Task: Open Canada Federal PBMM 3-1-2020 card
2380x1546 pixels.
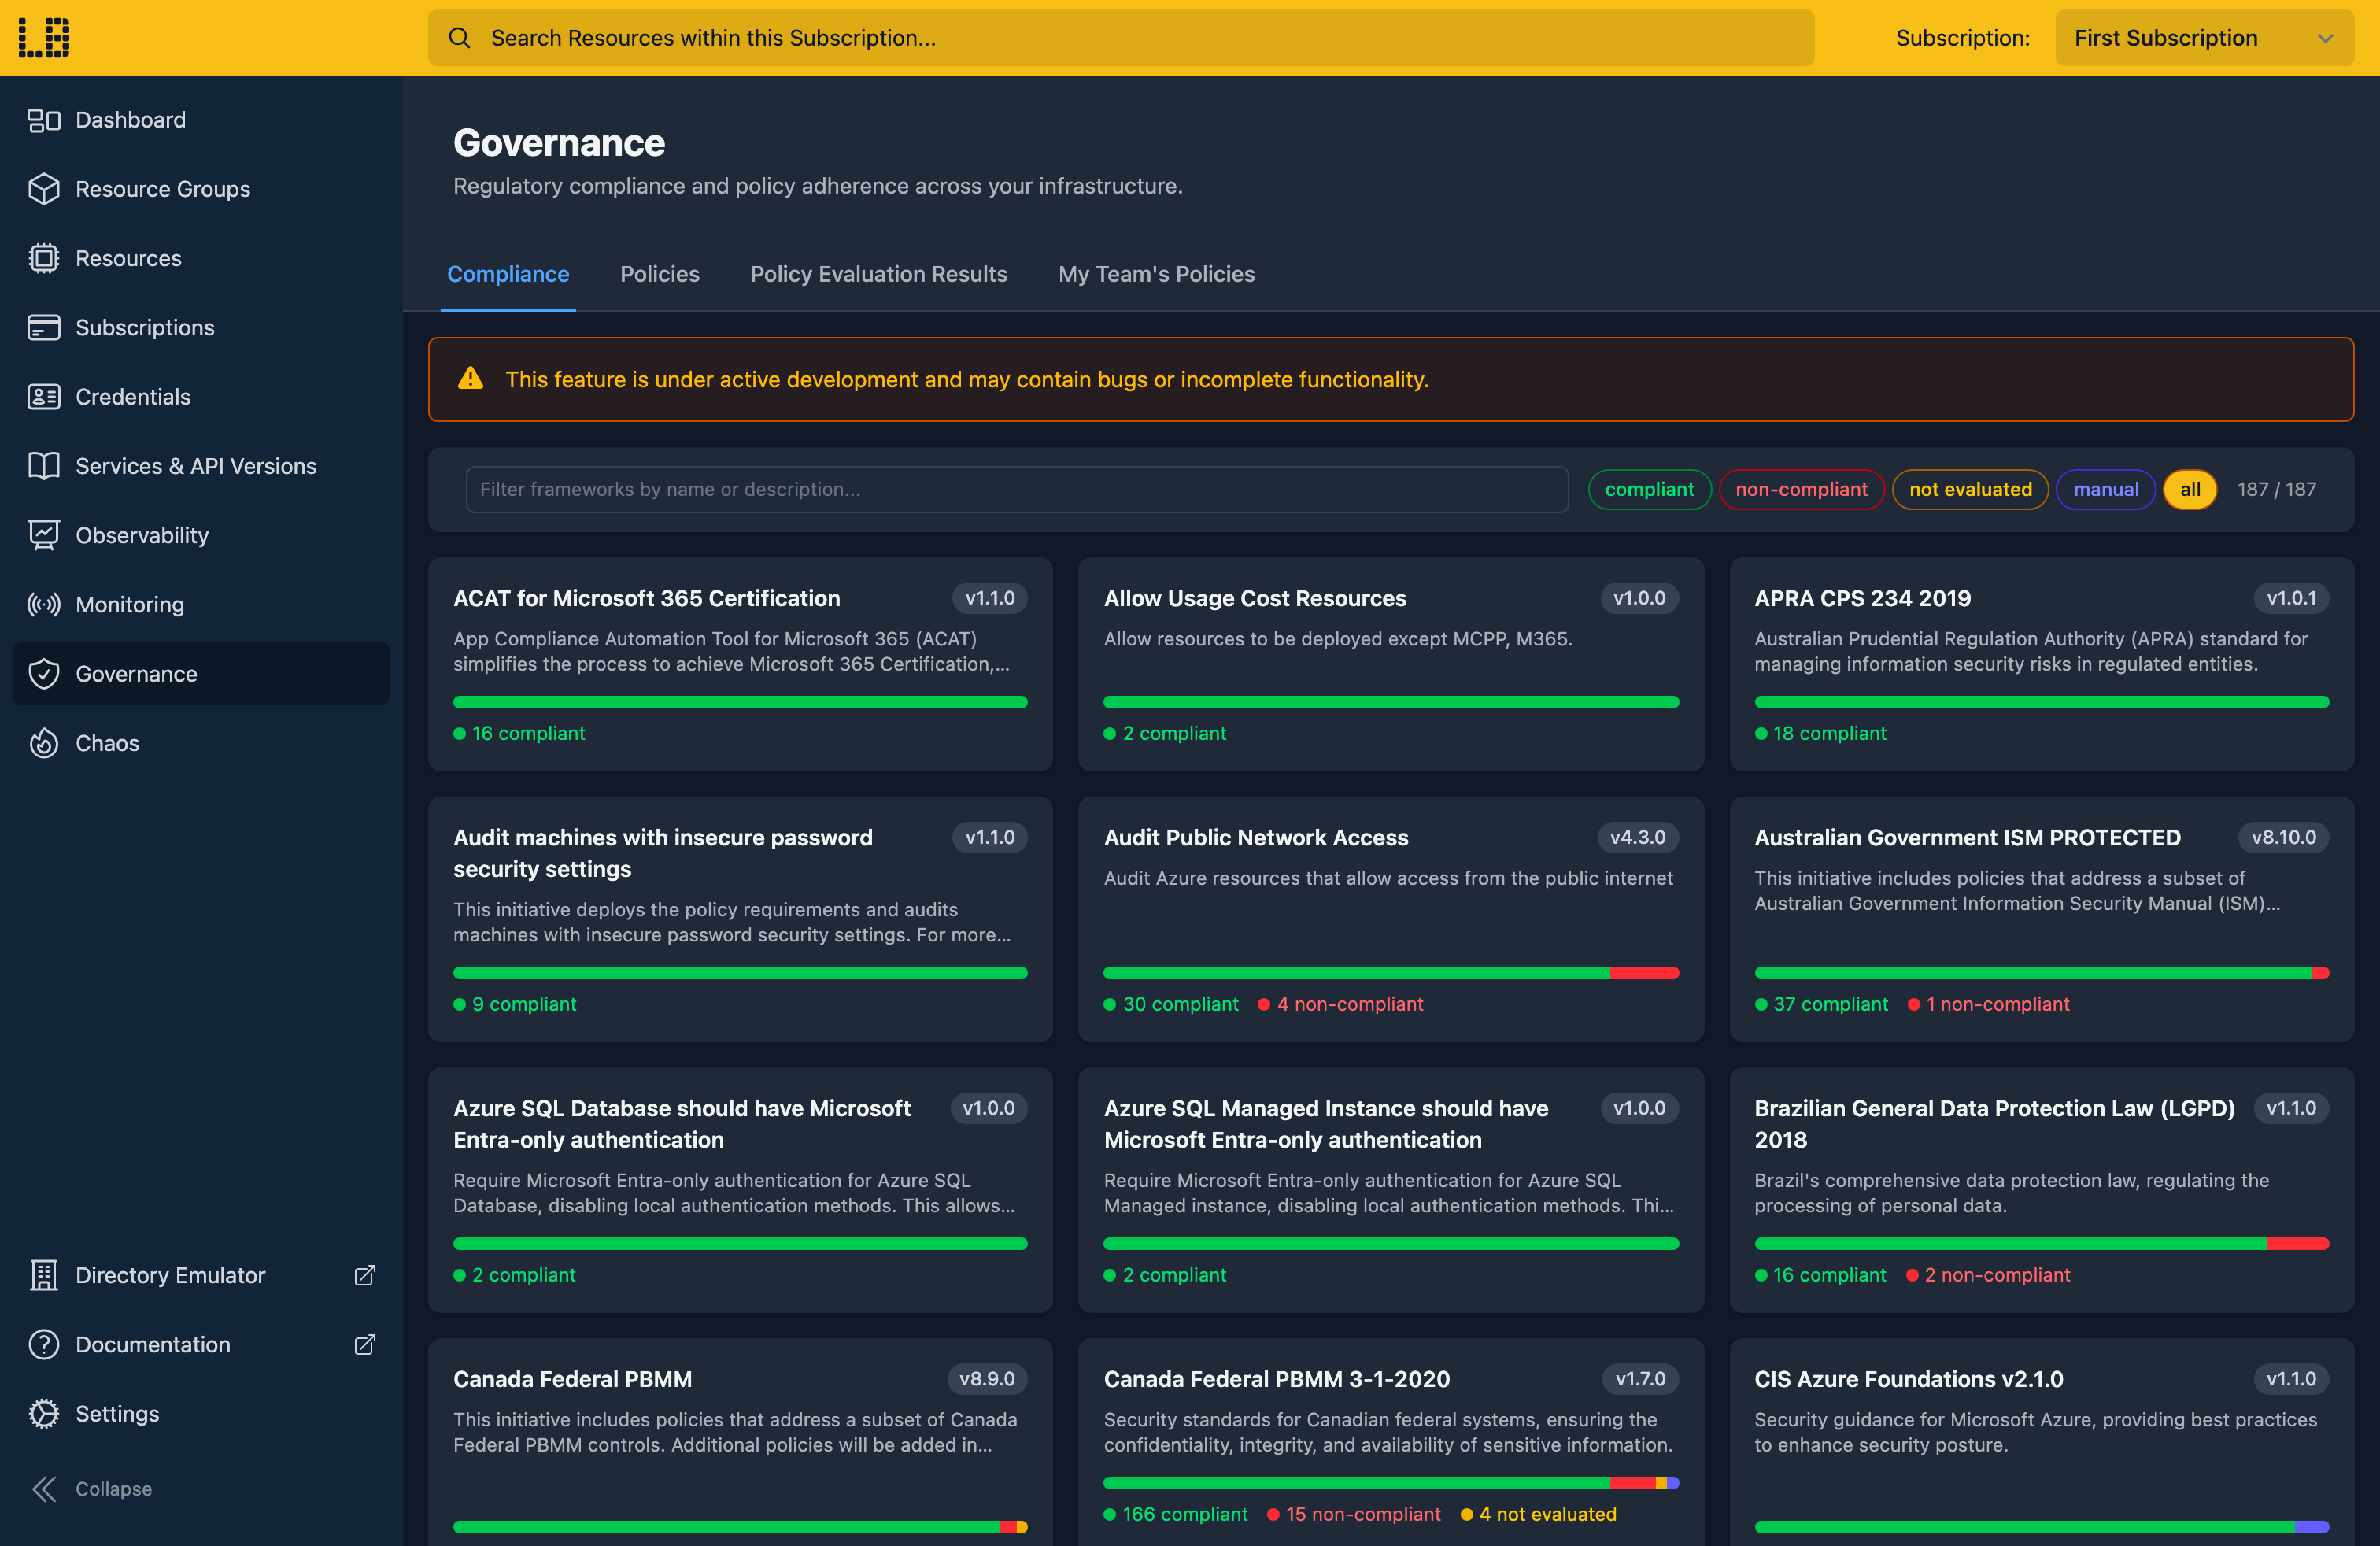Action: click(x=1390, y=1442)
